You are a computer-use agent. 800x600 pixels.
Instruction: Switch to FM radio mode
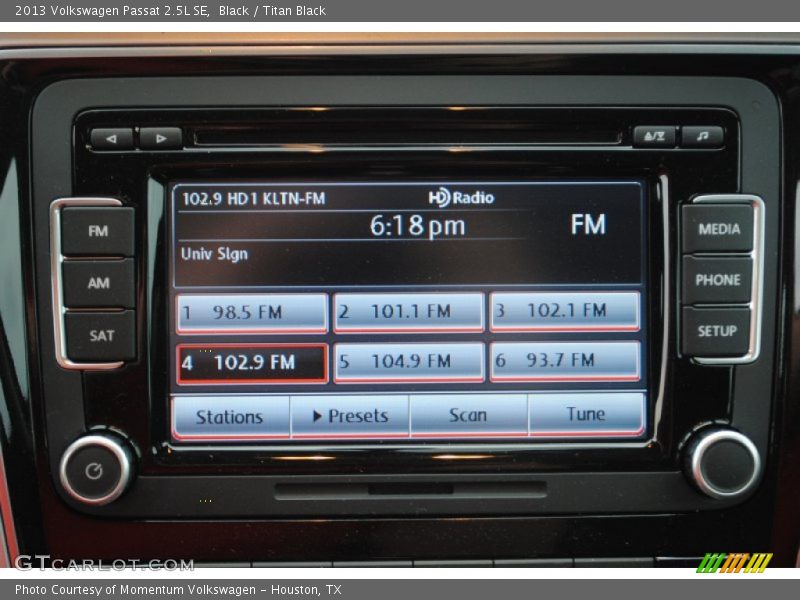click(97, 231)
